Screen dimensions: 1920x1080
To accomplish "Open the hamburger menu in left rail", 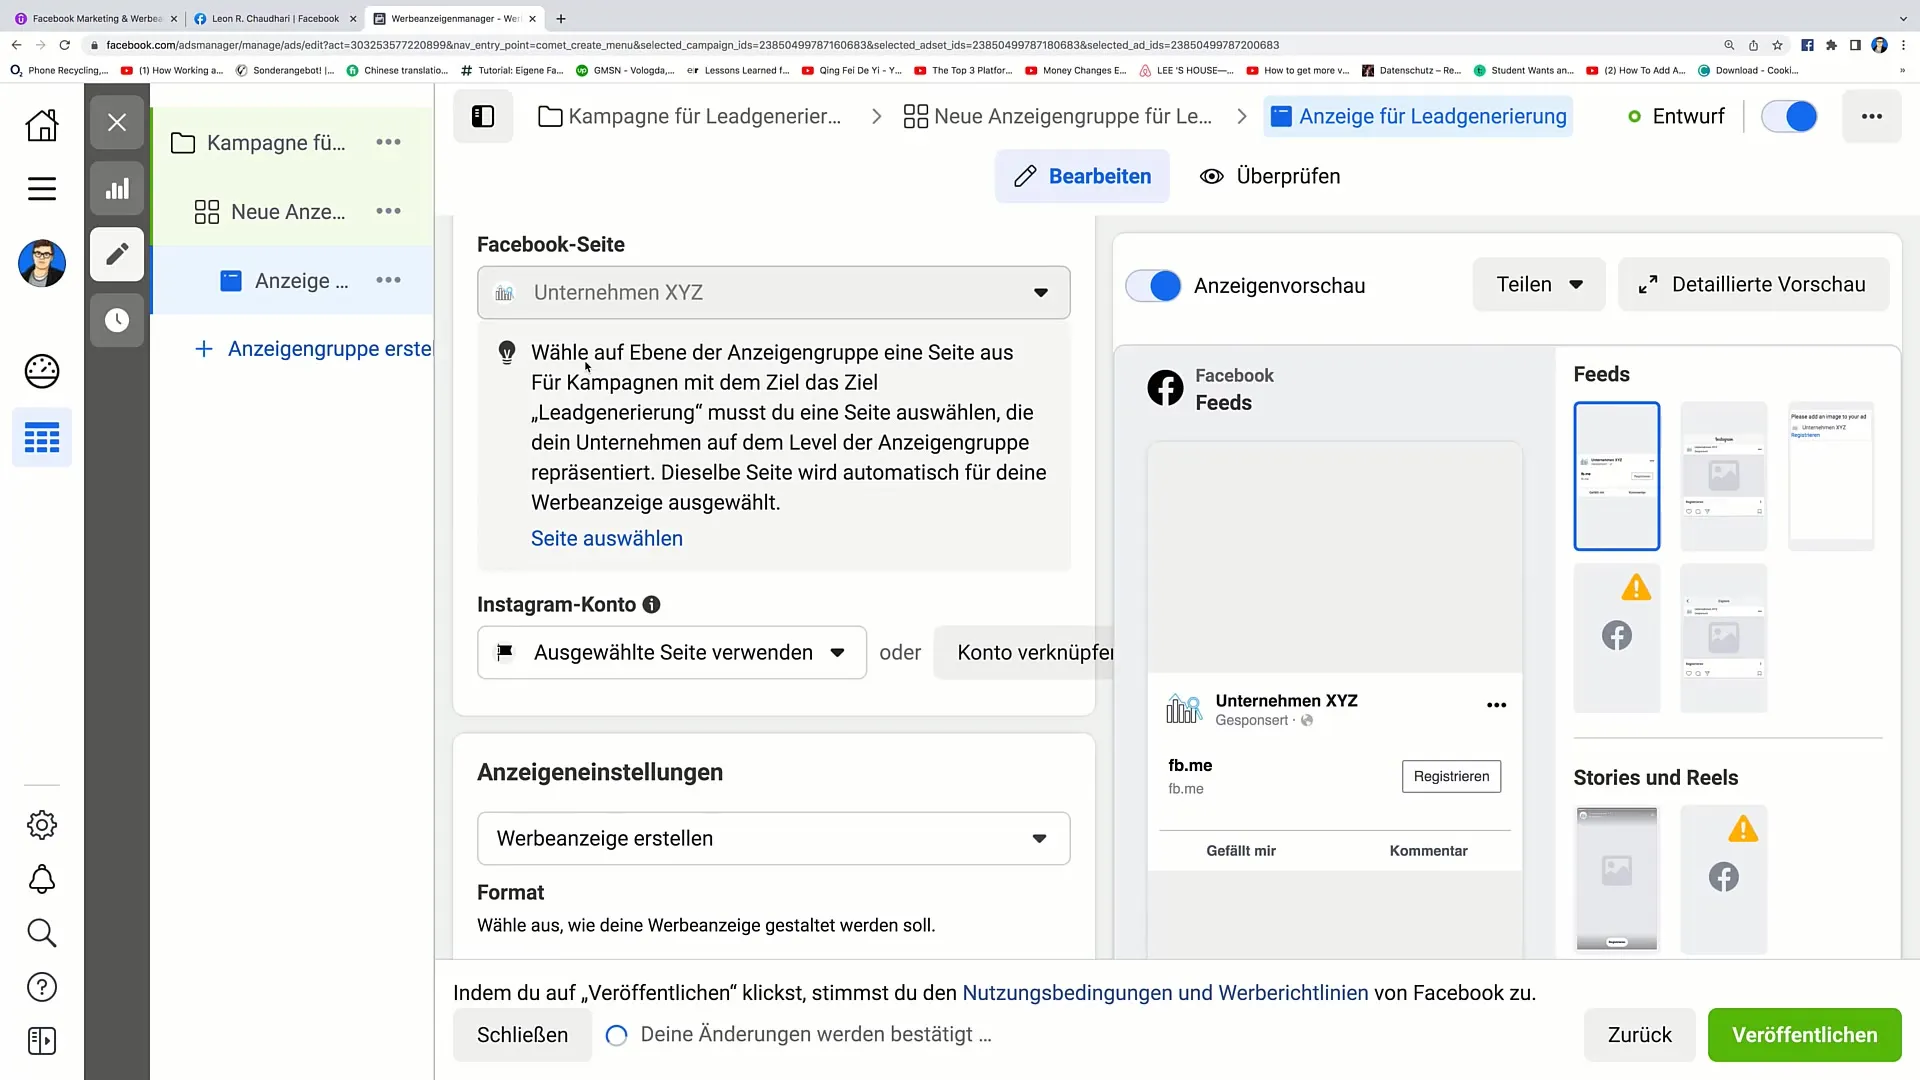I will [x=42, y=189].
